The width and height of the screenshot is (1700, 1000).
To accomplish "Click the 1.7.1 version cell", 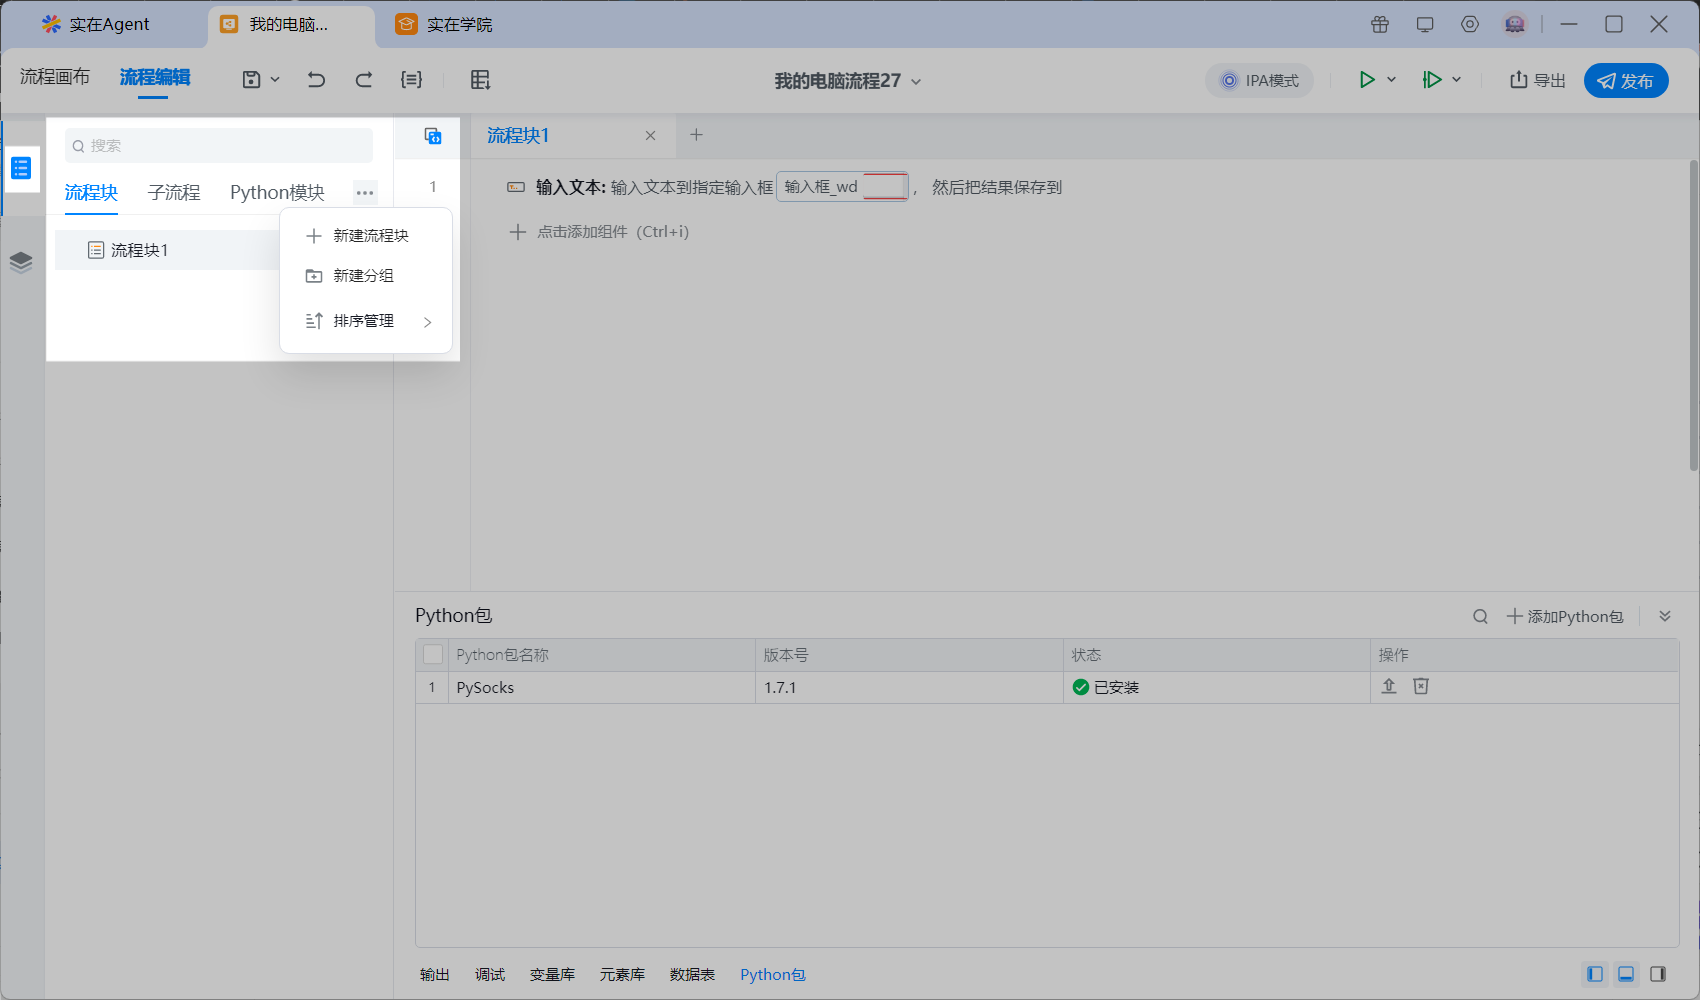I will point(909,688).
